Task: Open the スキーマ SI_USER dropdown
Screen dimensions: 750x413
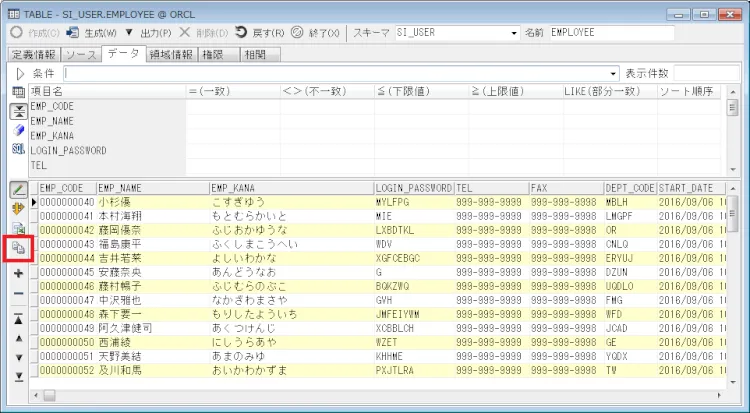Action: pyautogui.click(x=514, y=33)
